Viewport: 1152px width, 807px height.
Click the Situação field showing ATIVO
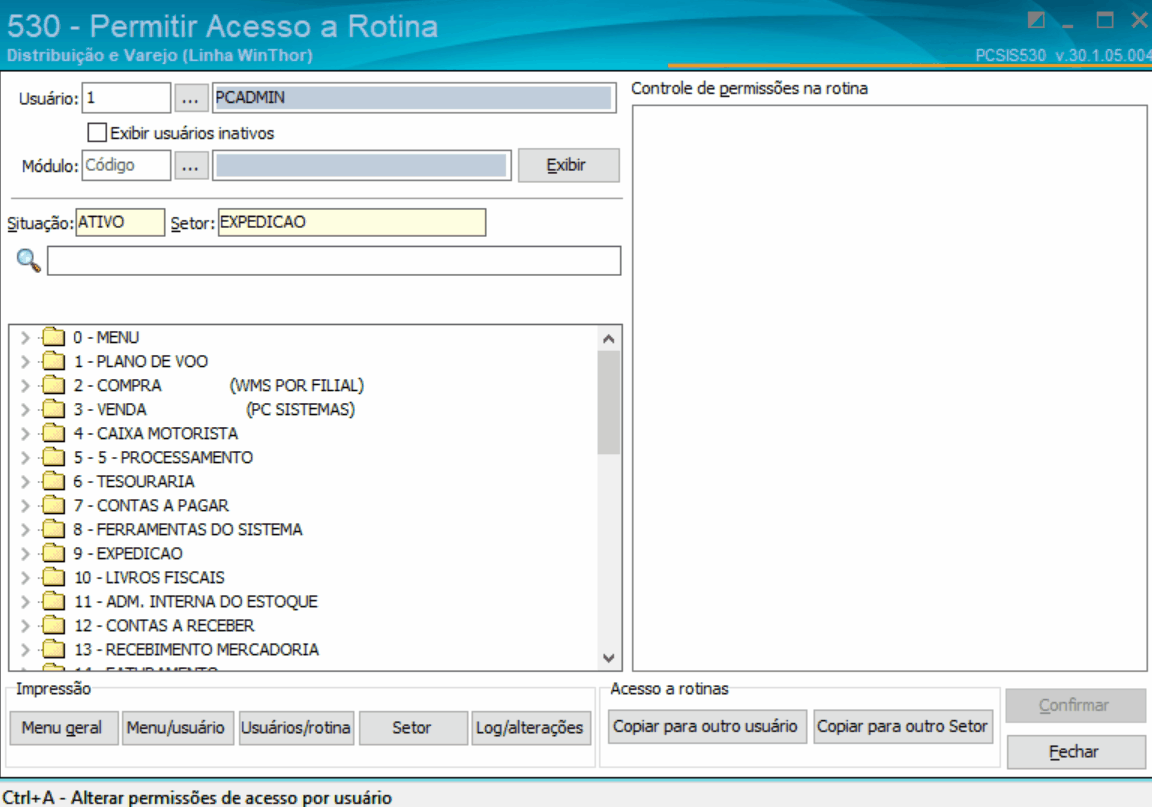(x=120, y=223)
